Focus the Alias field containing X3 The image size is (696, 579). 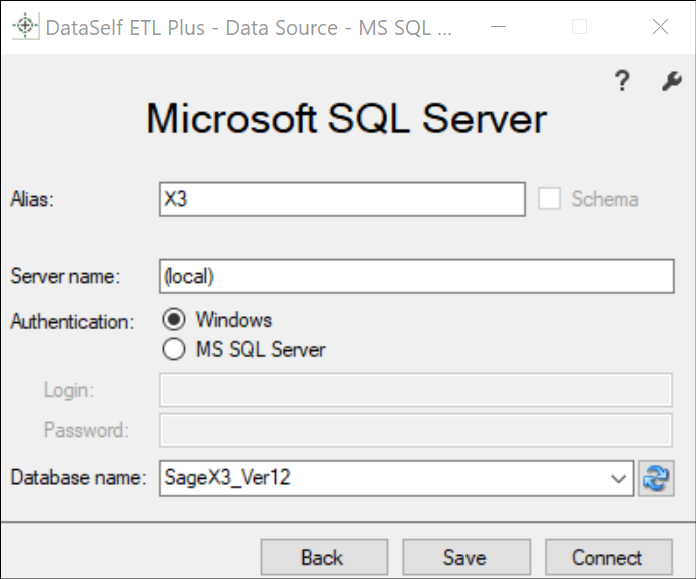tap(341, 199)
